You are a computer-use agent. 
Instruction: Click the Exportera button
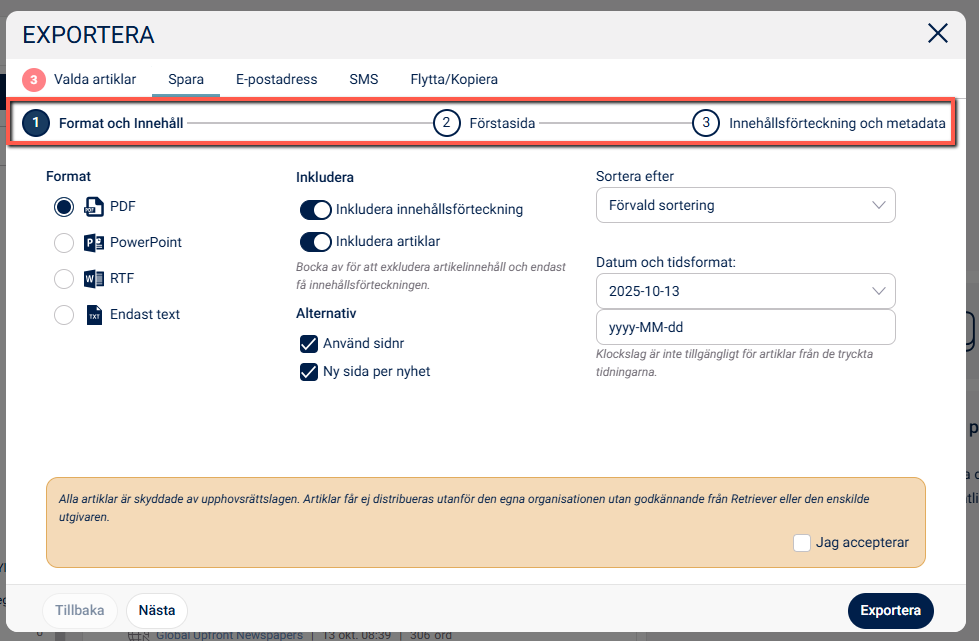click(x=890, y=610)
